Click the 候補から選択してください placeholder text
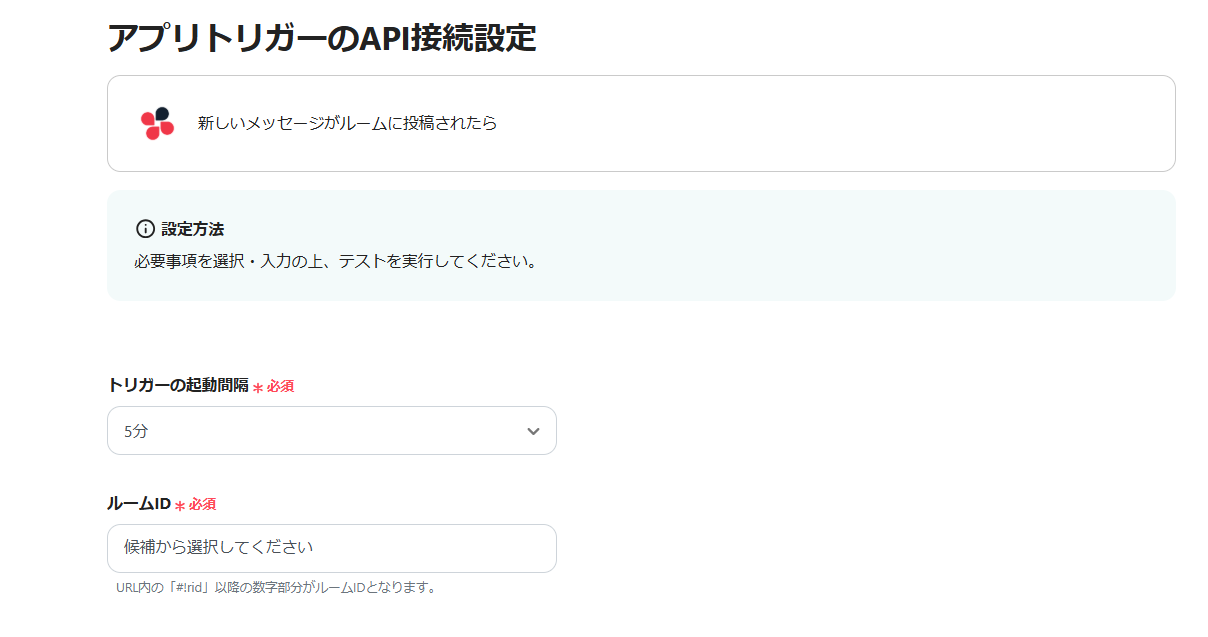The width and height of the screenshot is (1208, 637). 218,548
